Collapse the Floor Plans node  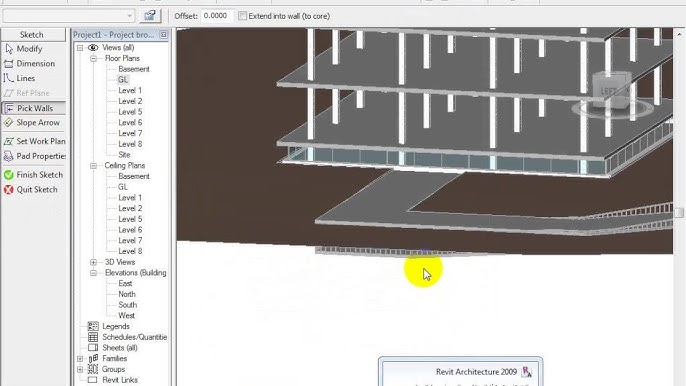(x=94, y=58)
